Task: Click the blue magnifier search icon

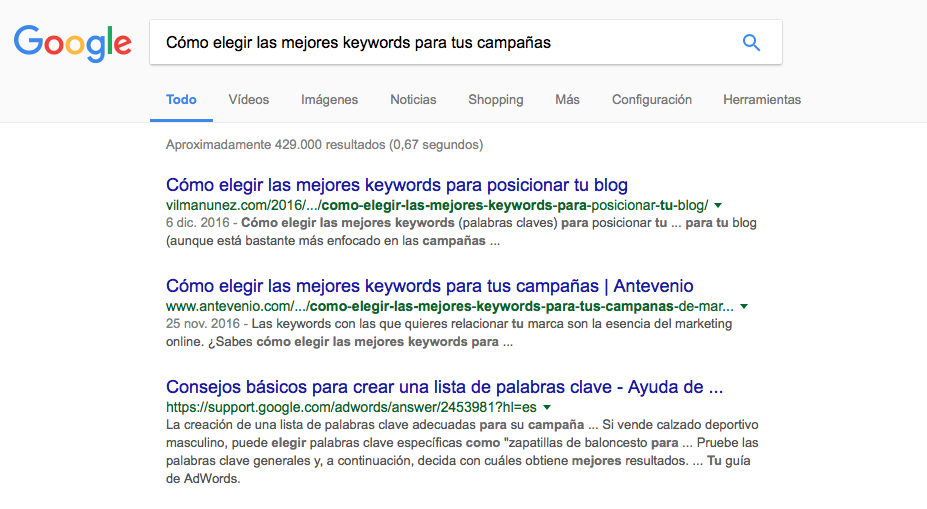Action: (751, 43)
